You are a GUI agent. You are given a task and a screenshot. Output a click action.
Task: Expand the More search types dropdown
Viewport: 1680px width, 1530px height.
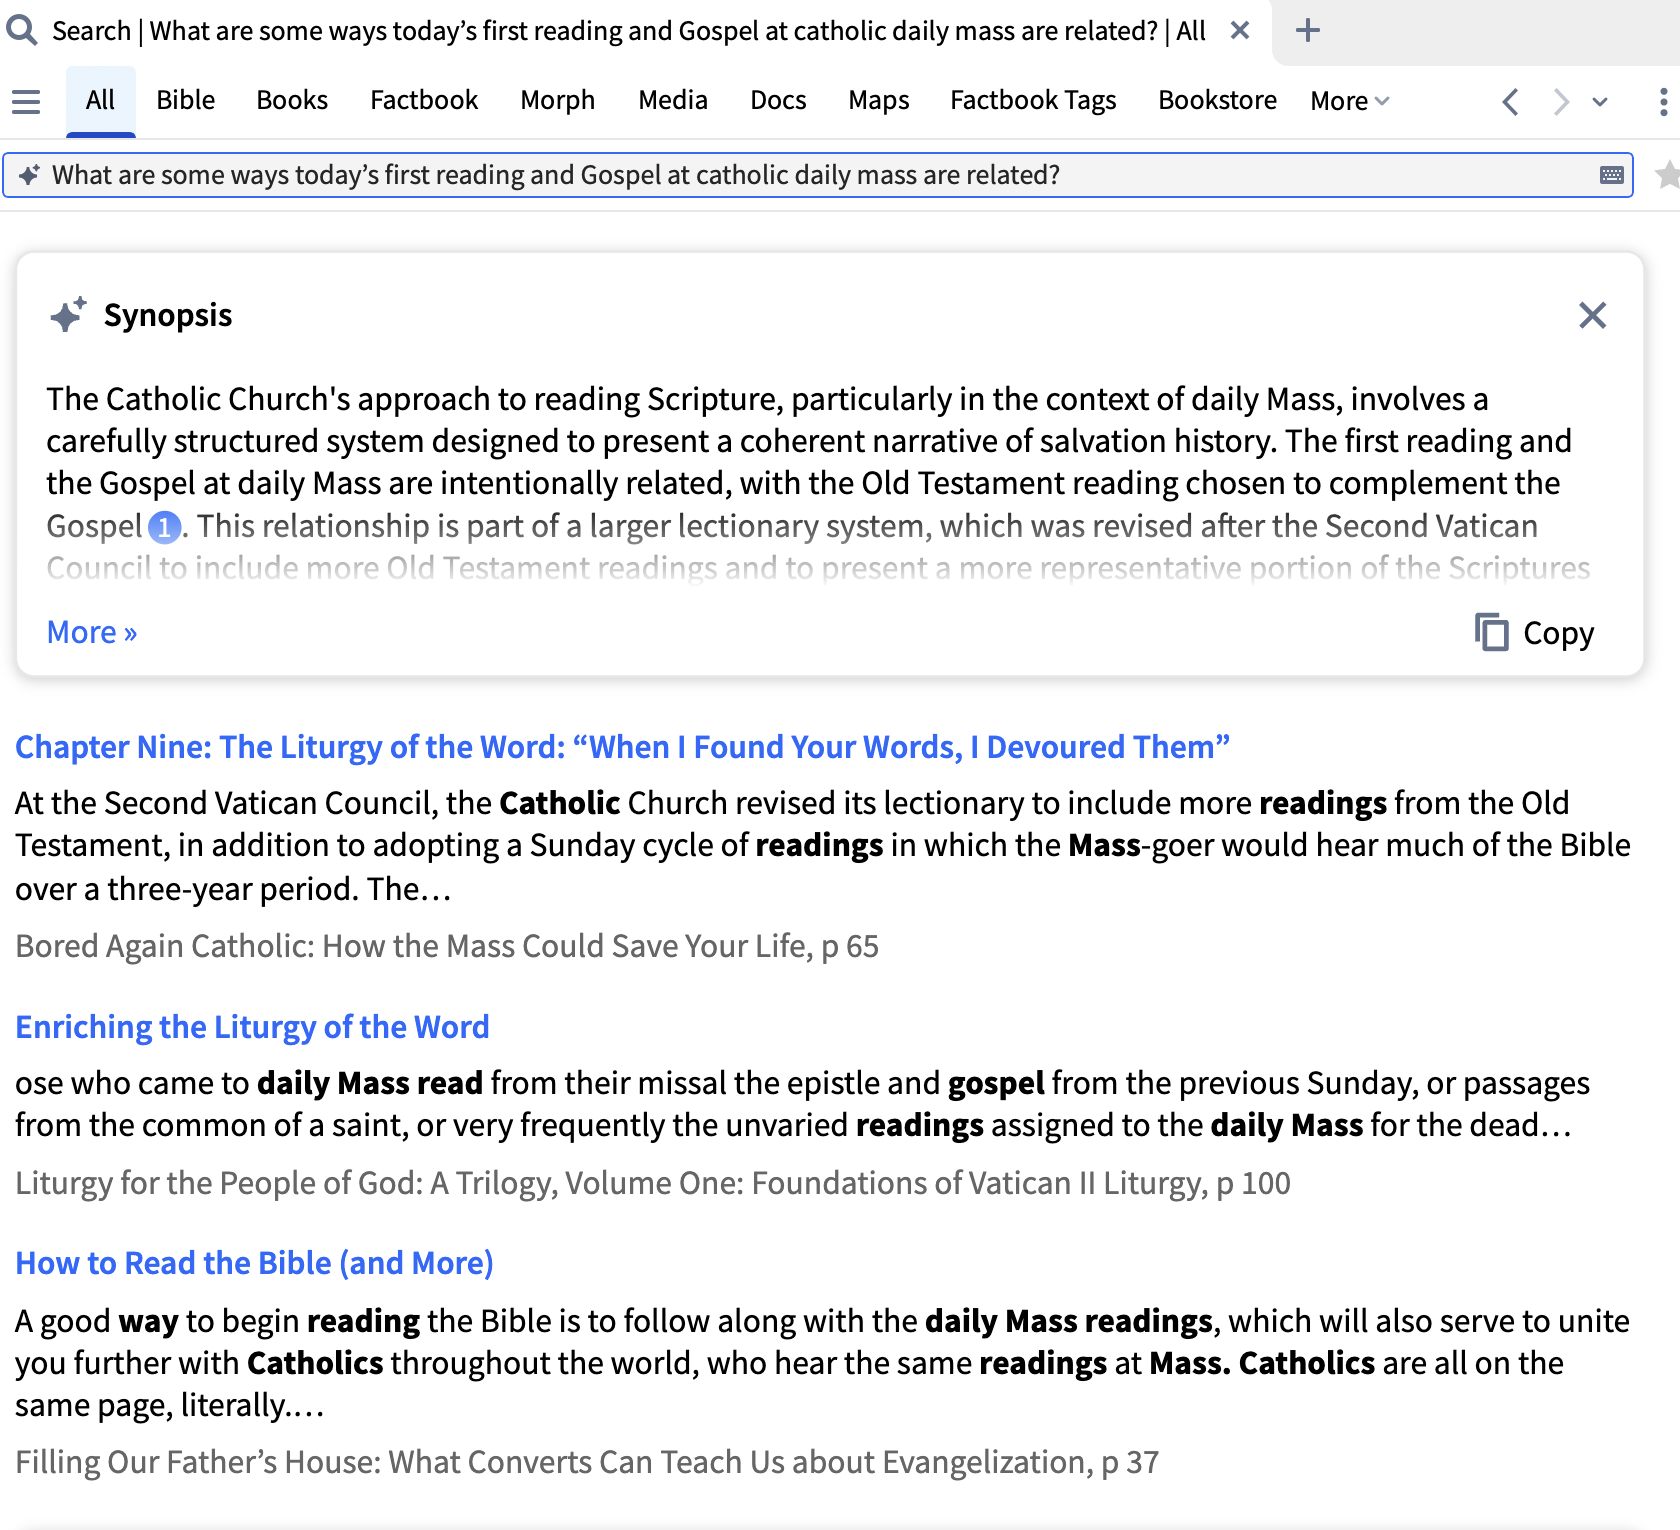pyautogui.click(x=1350, y=101)
